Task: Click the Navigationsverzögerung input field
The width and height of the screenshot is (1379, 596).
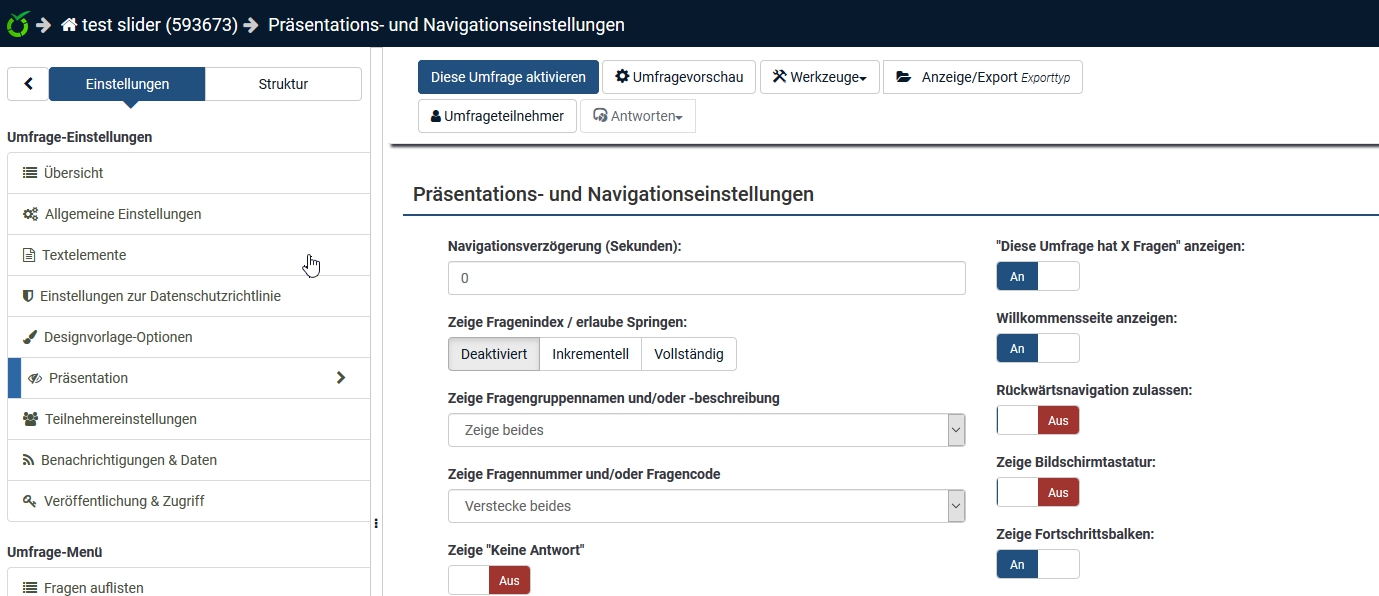Action: point(706,278)
